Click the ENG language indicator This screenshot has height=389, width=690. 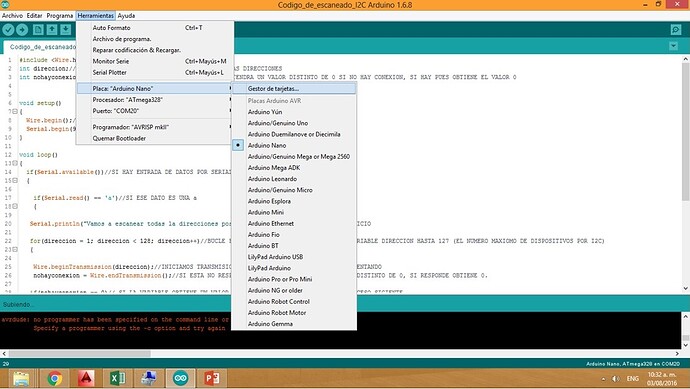[633, 379]
